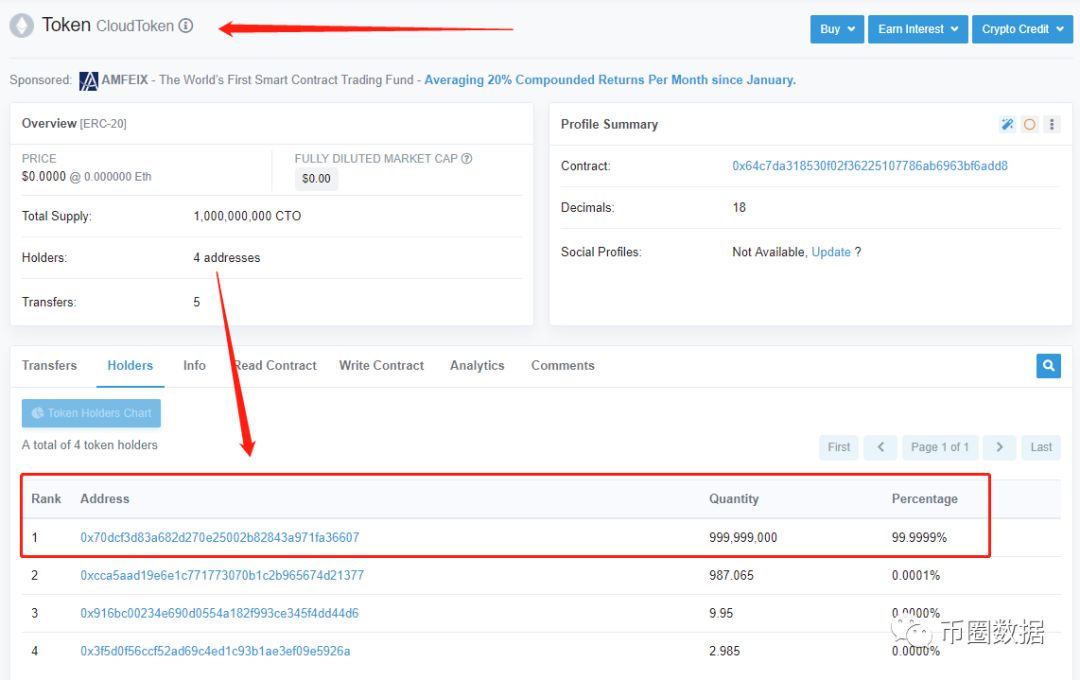This screenshot has height=680, width=1080.
Task: Select the price $0.0000 text
Action: 43,176
